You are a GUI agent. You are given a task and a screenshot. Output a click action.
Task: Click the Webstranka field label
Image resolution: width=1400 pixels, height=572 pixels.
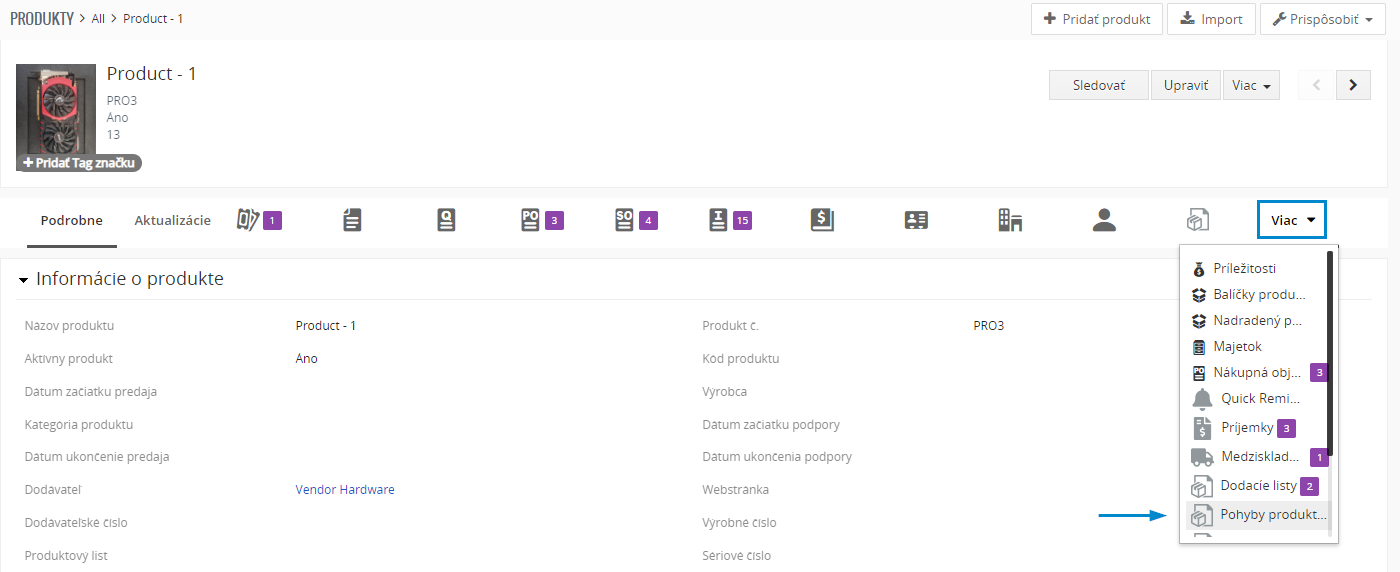click(735, 489)
